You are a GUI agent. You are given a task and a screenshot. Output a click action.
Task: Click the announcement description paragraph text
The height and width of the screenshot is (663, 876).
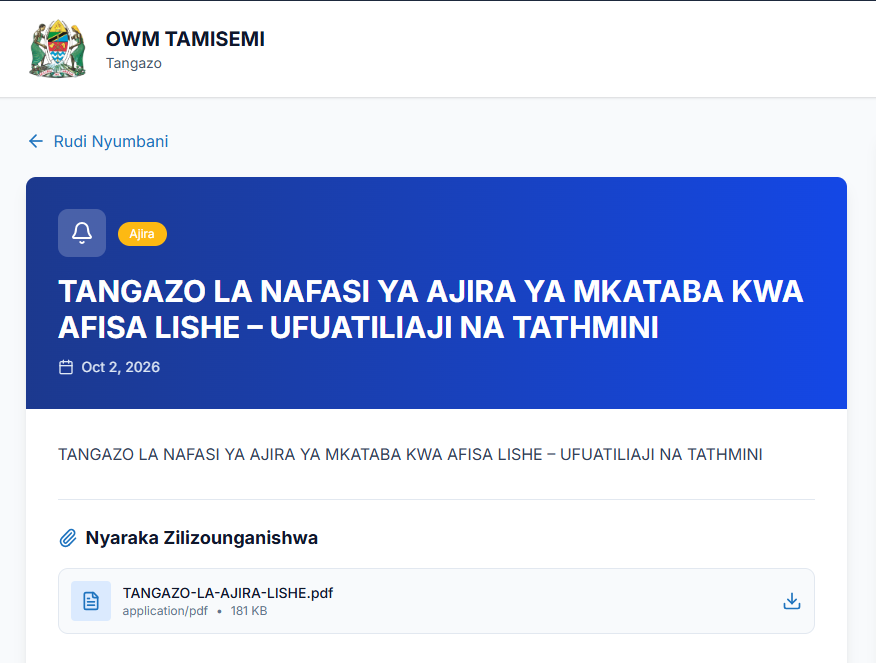[x=410, y=455]
